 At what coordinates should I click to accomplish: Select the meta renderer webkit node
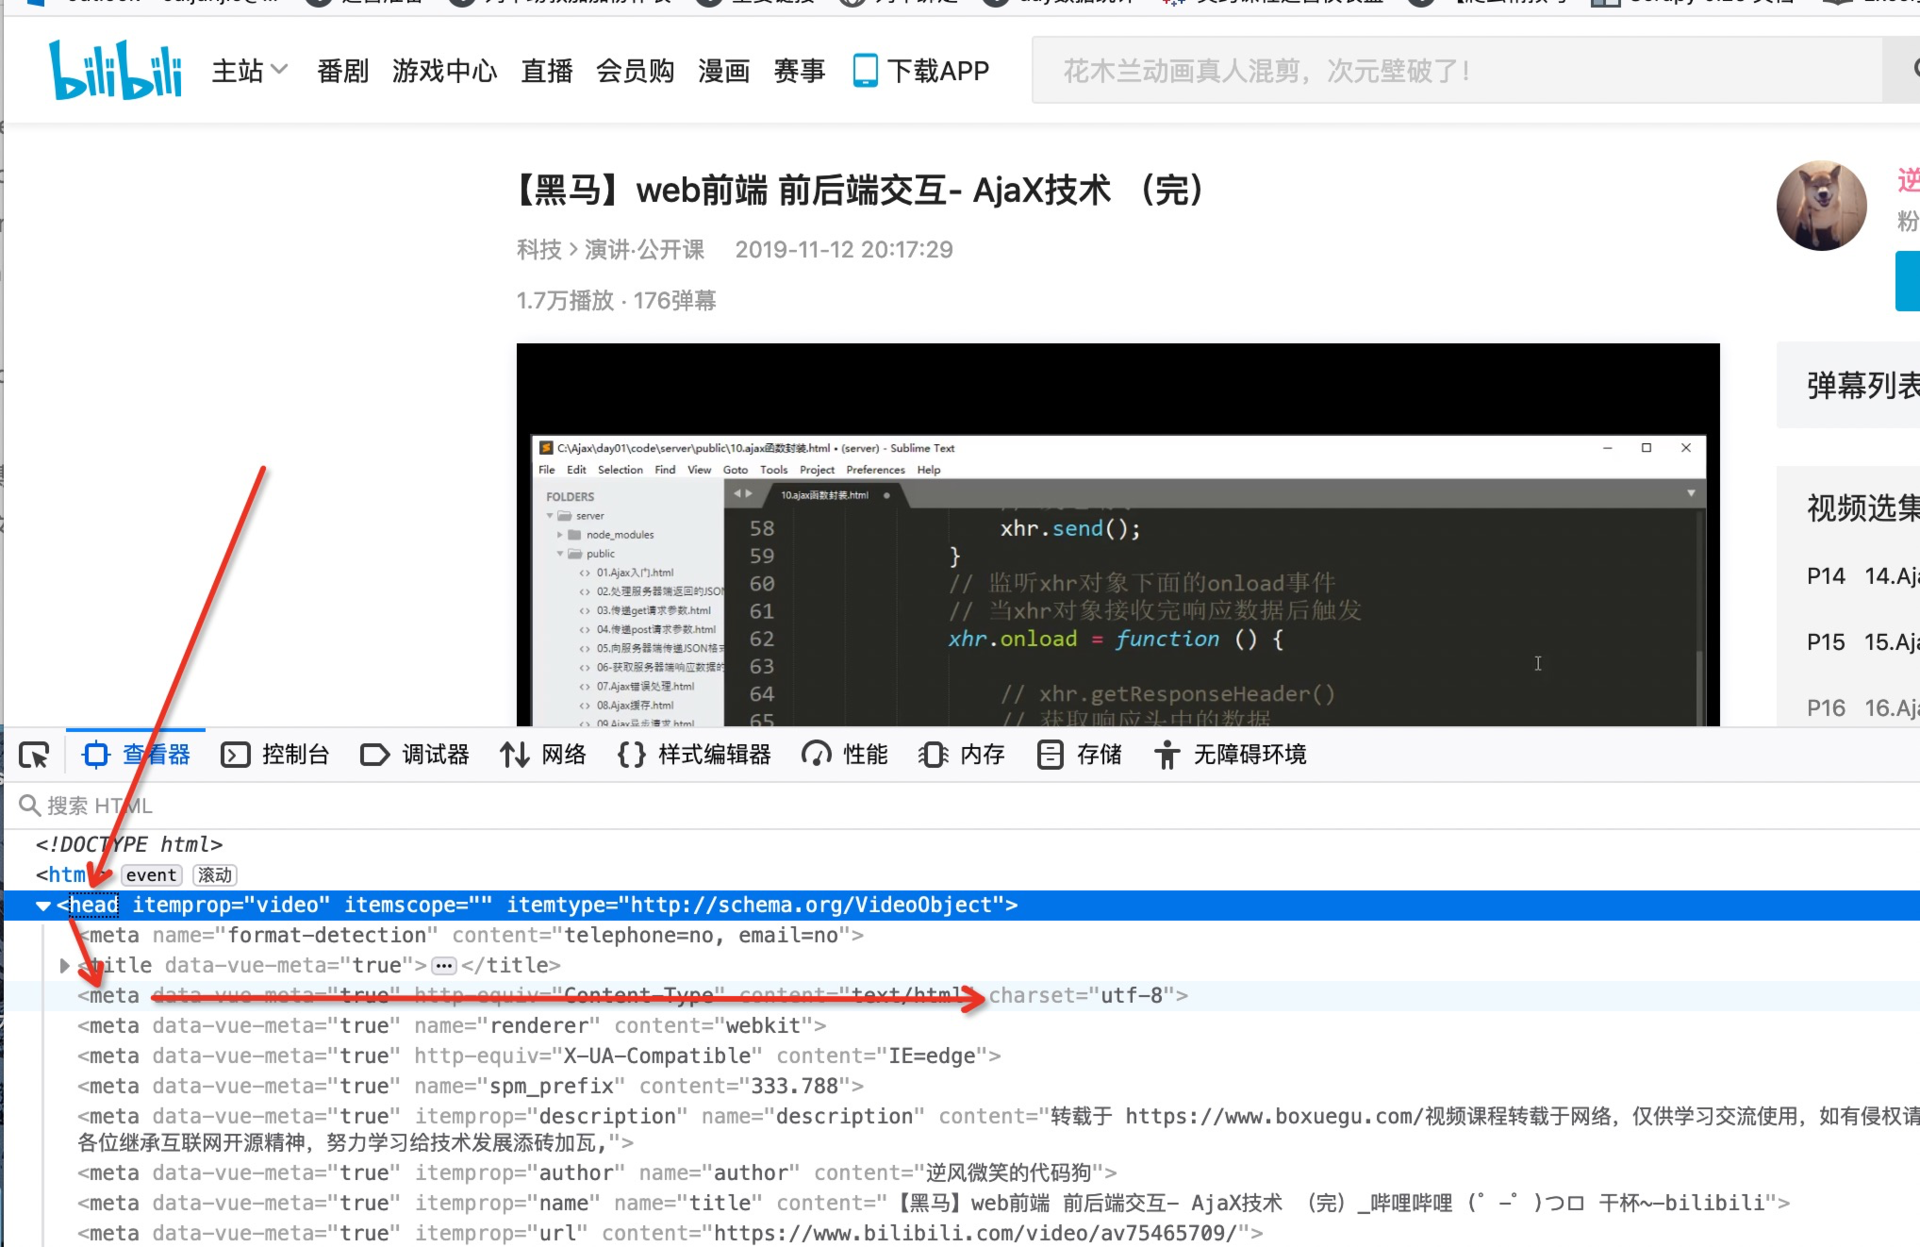point(452,1025)
